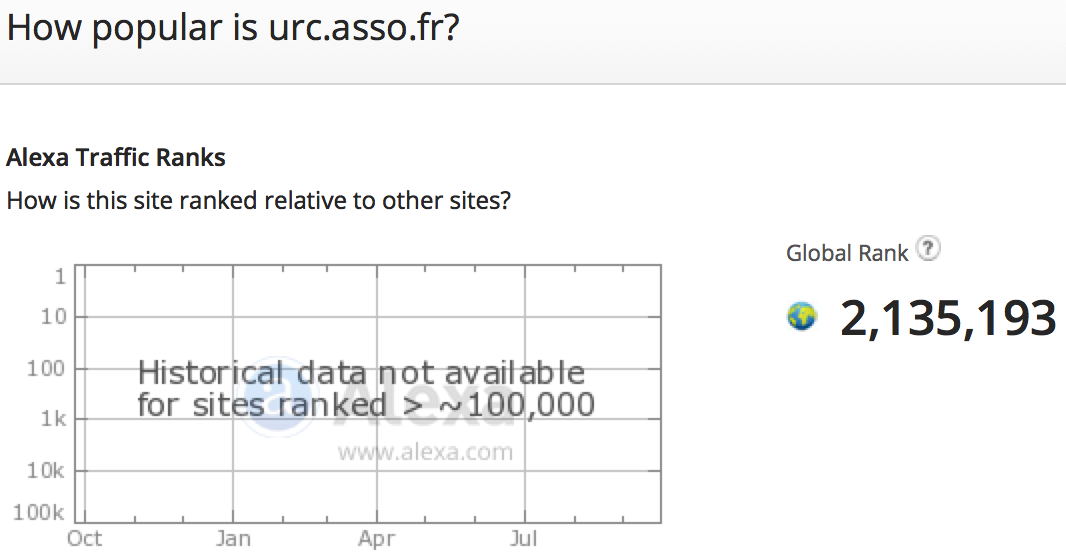This screenshot has height=560, width=1066.
Task: Click the 'Global Rank' label
Action: (847, 253)
